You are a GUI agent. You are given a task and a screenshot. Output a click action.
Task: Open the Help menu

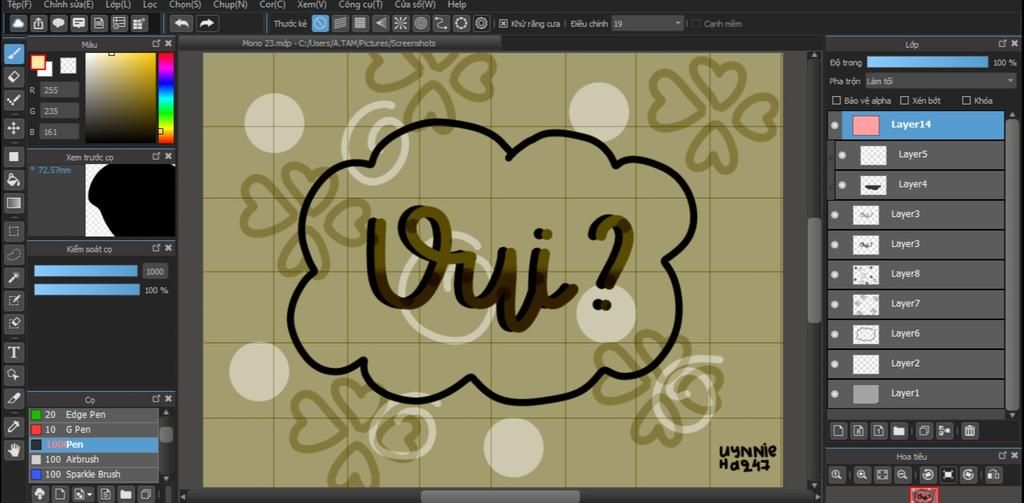(x=457, y=4)
